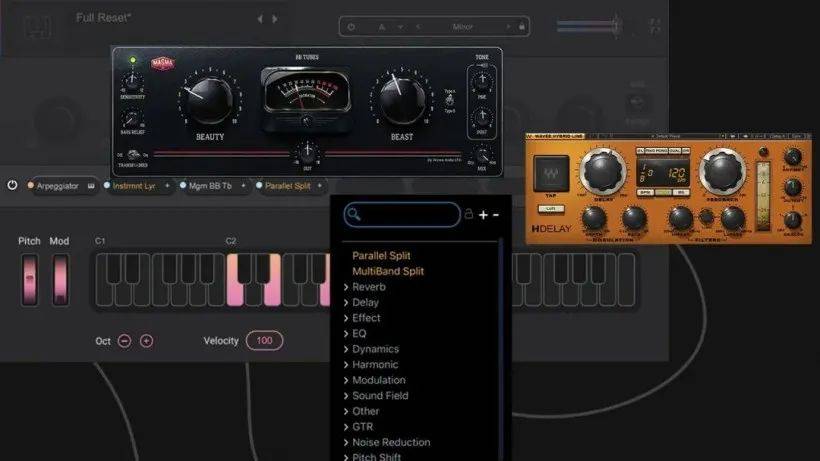Viewport: 820px width, 461px height.
Task: Click the minus button in the plugin menu
Action: [x=496, y=215]
